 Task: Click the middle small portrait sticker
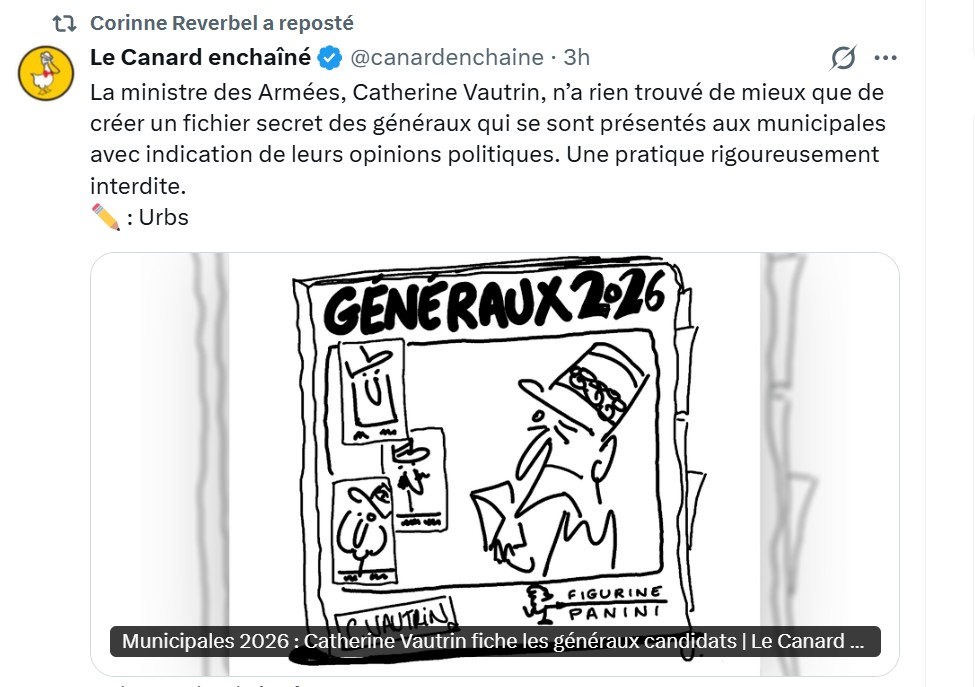[x=415, y=479]
